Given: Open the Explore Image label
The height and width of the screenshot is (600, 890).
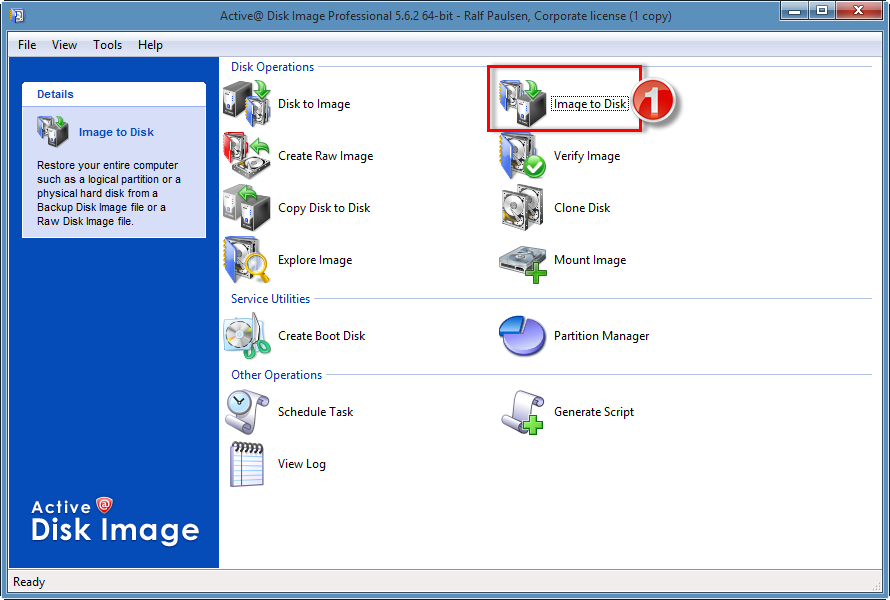Looking at the screenshot, I should coord(315,261).
